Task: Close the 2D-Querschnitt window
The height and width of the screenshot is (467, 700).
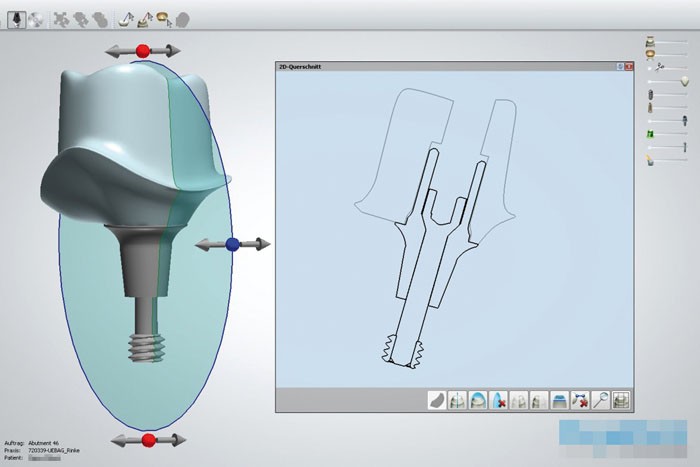Action: [x=629, y=67]
